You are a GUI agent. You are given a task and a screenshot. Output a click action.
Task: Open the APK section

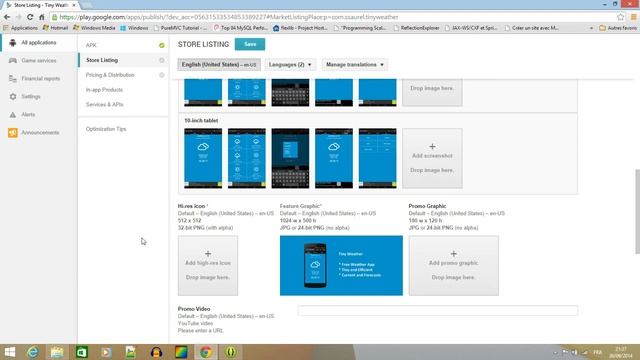pos(91,45)
